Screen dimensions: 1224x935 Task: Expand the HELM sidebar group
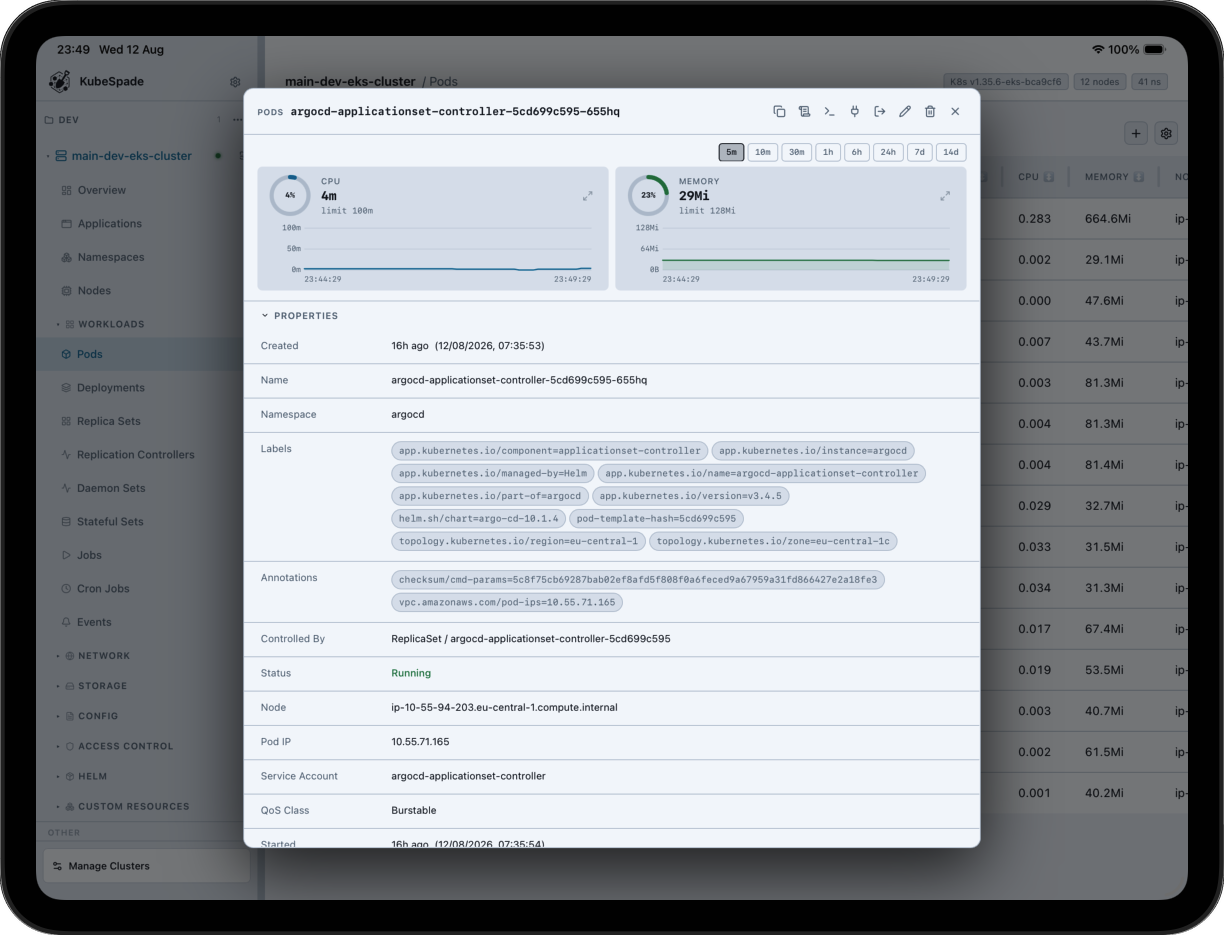coord(83,776)
